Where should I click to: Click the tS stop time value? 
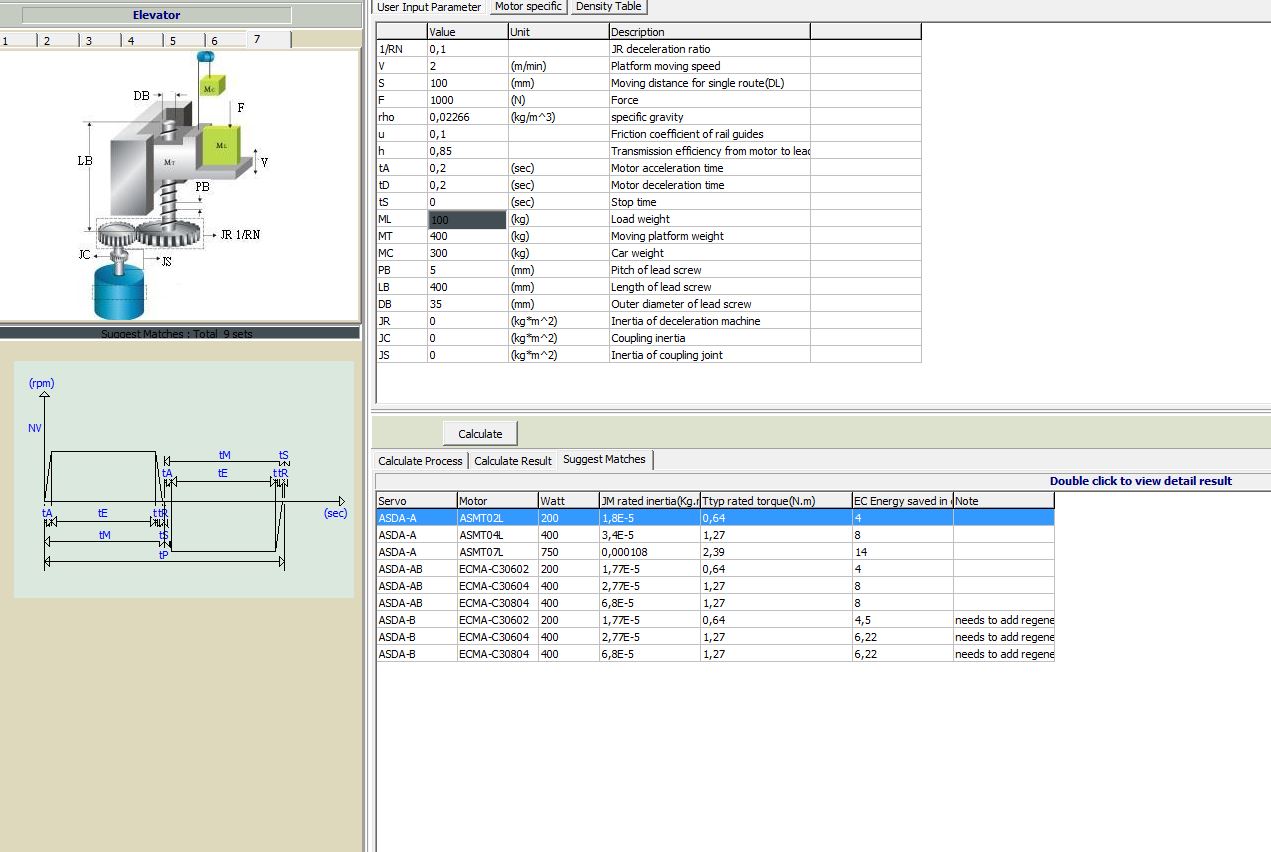tap(467, 202)
